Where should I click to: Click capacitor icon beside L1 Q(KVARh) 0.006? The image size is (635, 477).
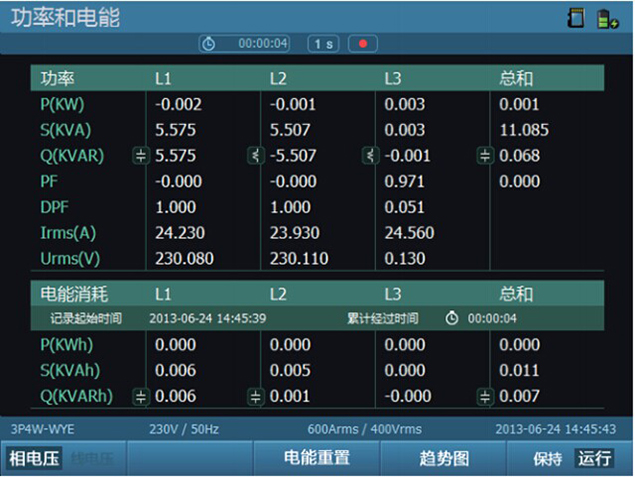(x=141, y=396)
